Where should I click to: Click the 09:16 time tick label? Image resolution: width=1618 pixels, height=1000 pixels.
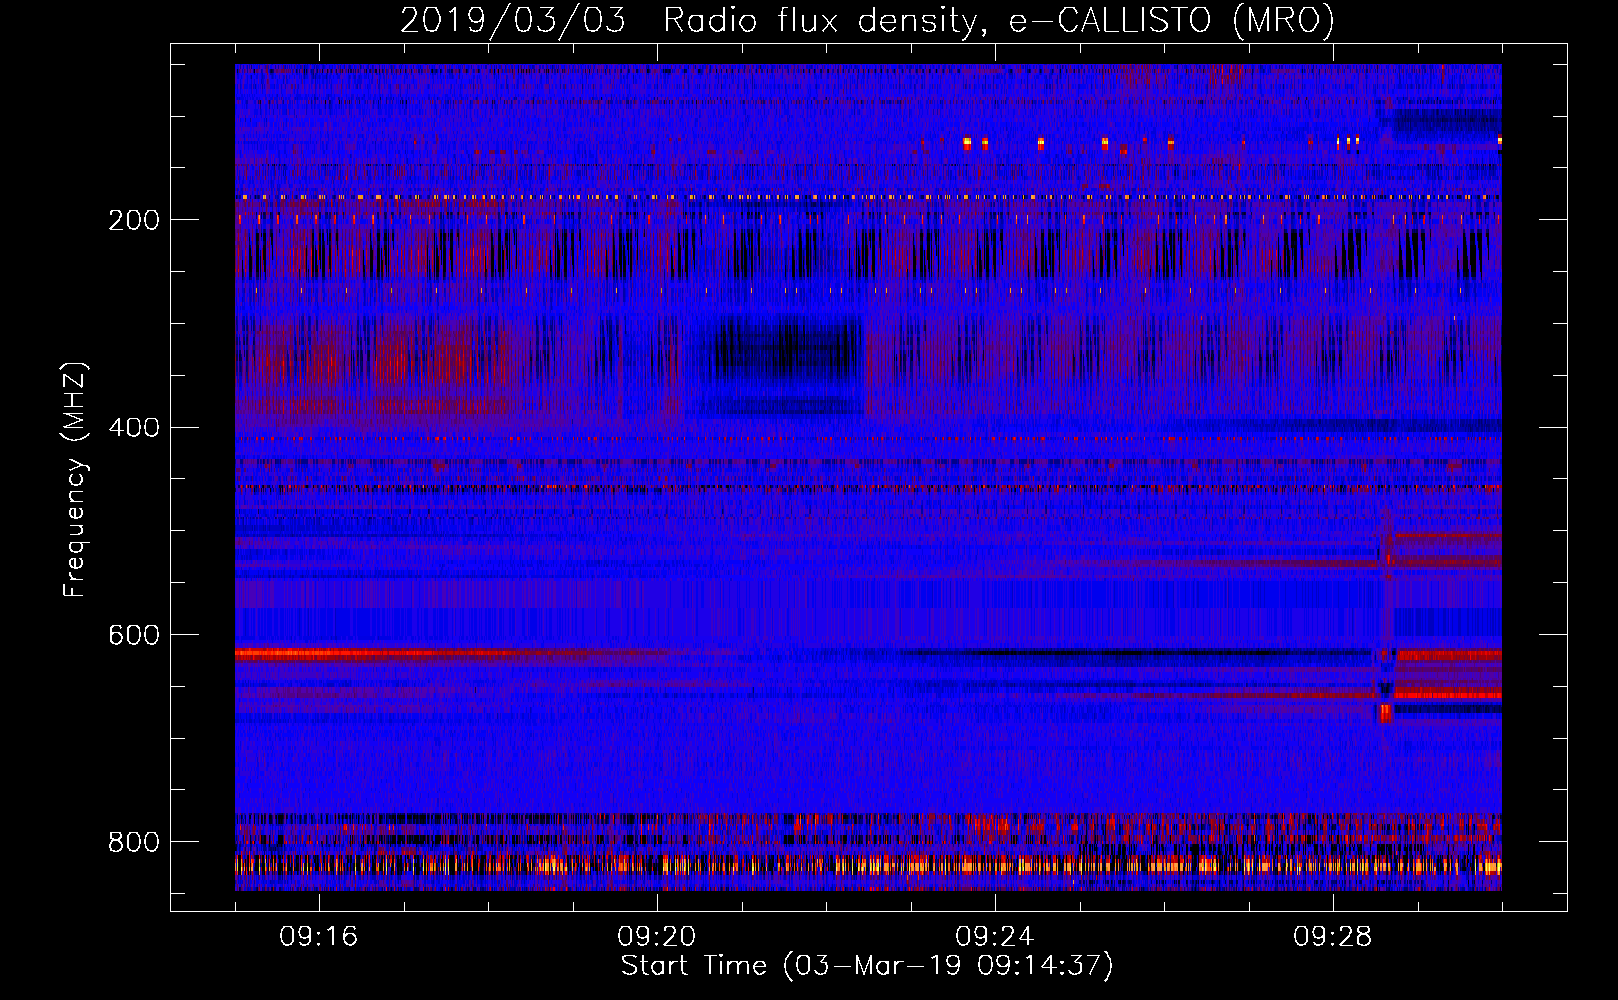(x=319, y=937)
